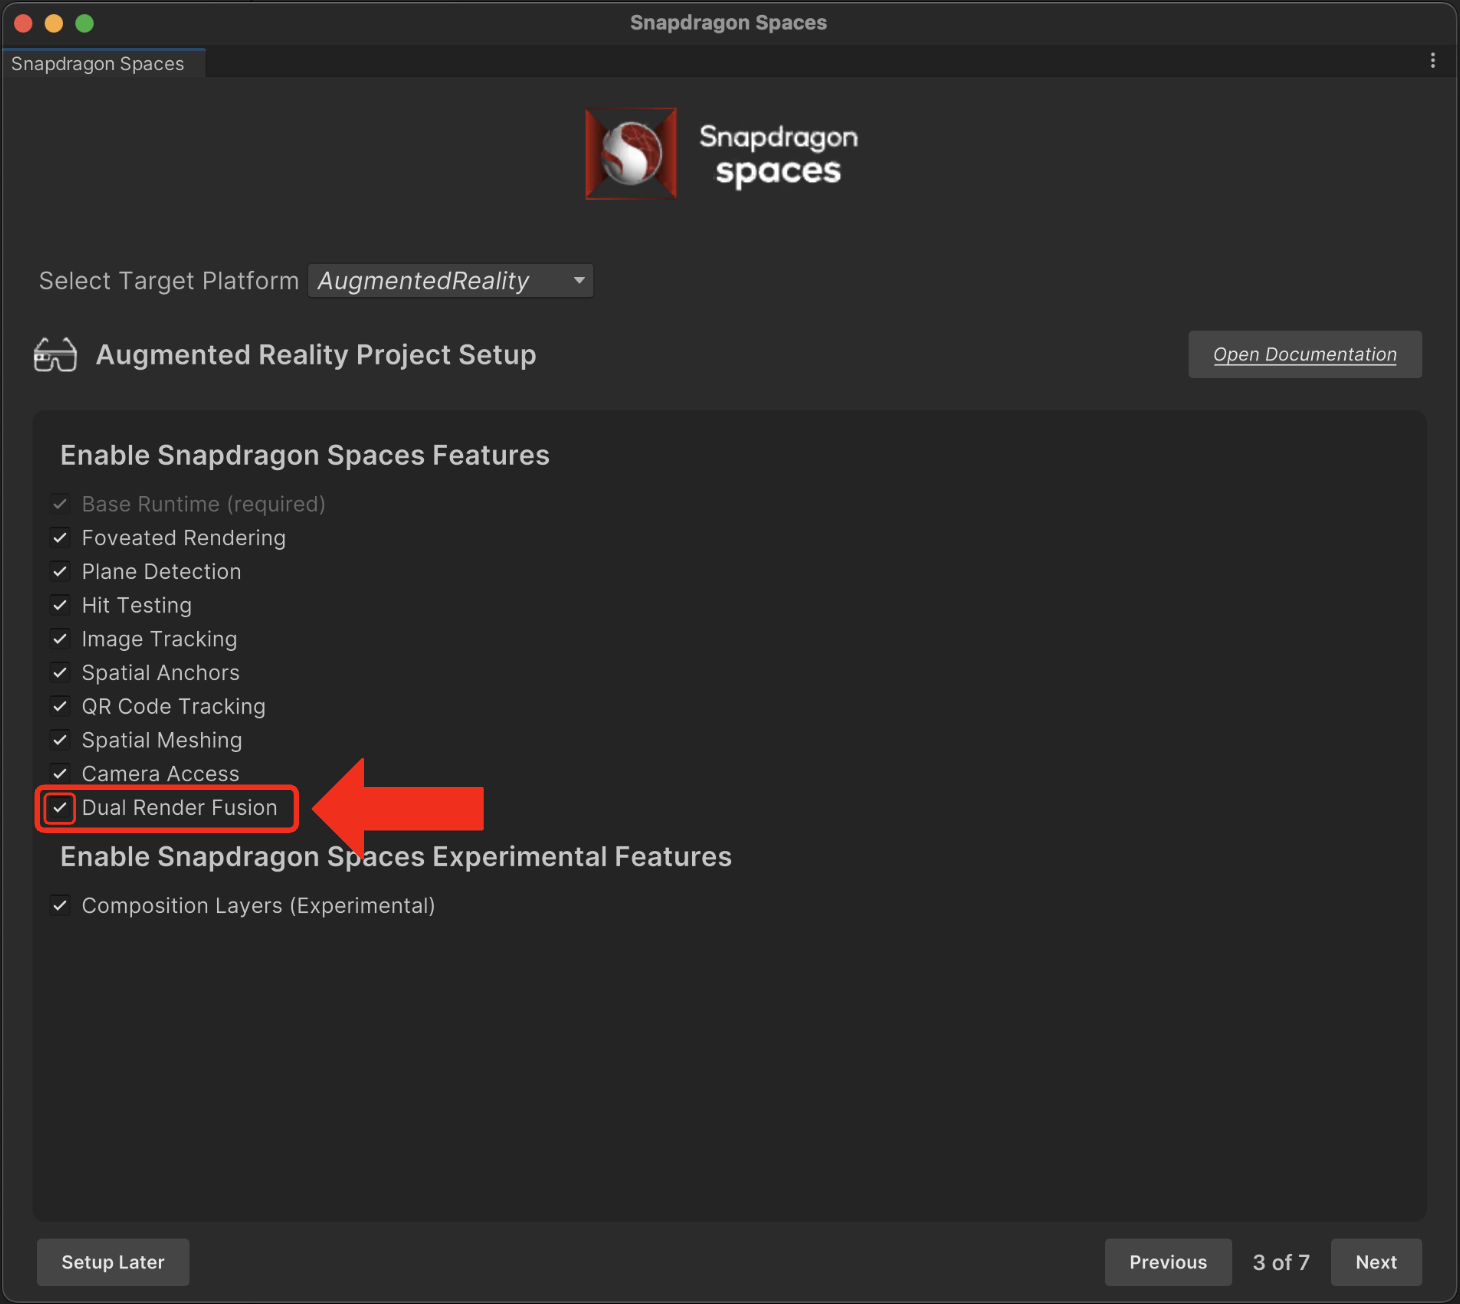Go back with the Previous button
Screen dimensions: 1460x1304
[x=1168, y=1262]
